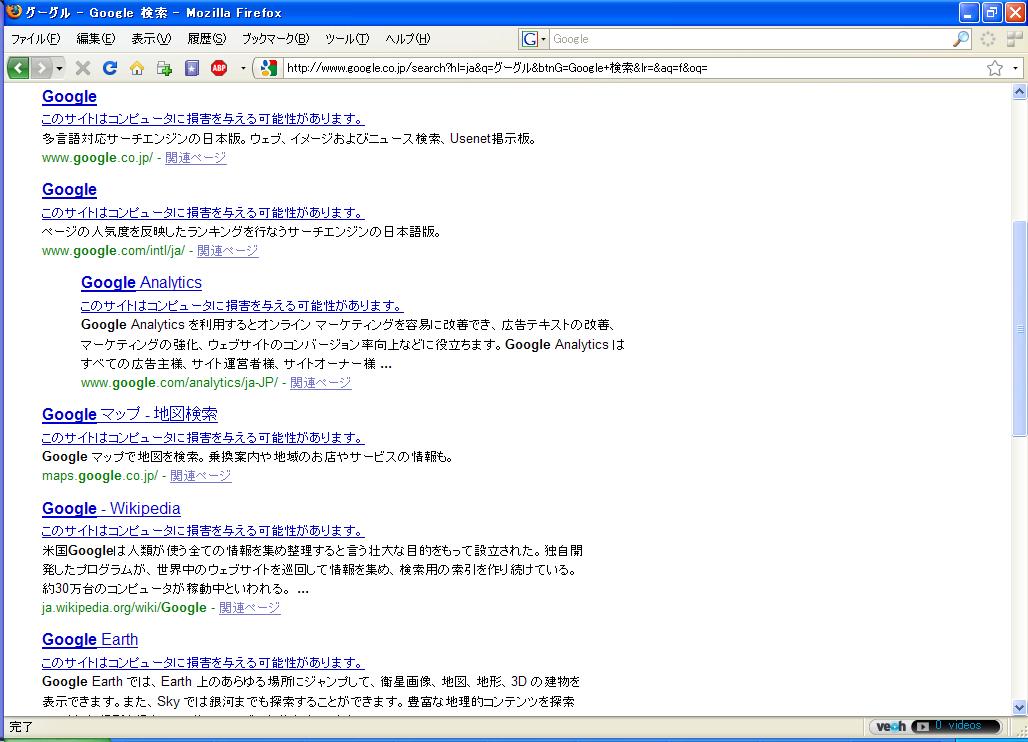Click 関連ページ link beside www.google.com/intl/ja/
The width and height of the screenshot is (1028, 742).
pyautogui.click(x=228, y=250)
